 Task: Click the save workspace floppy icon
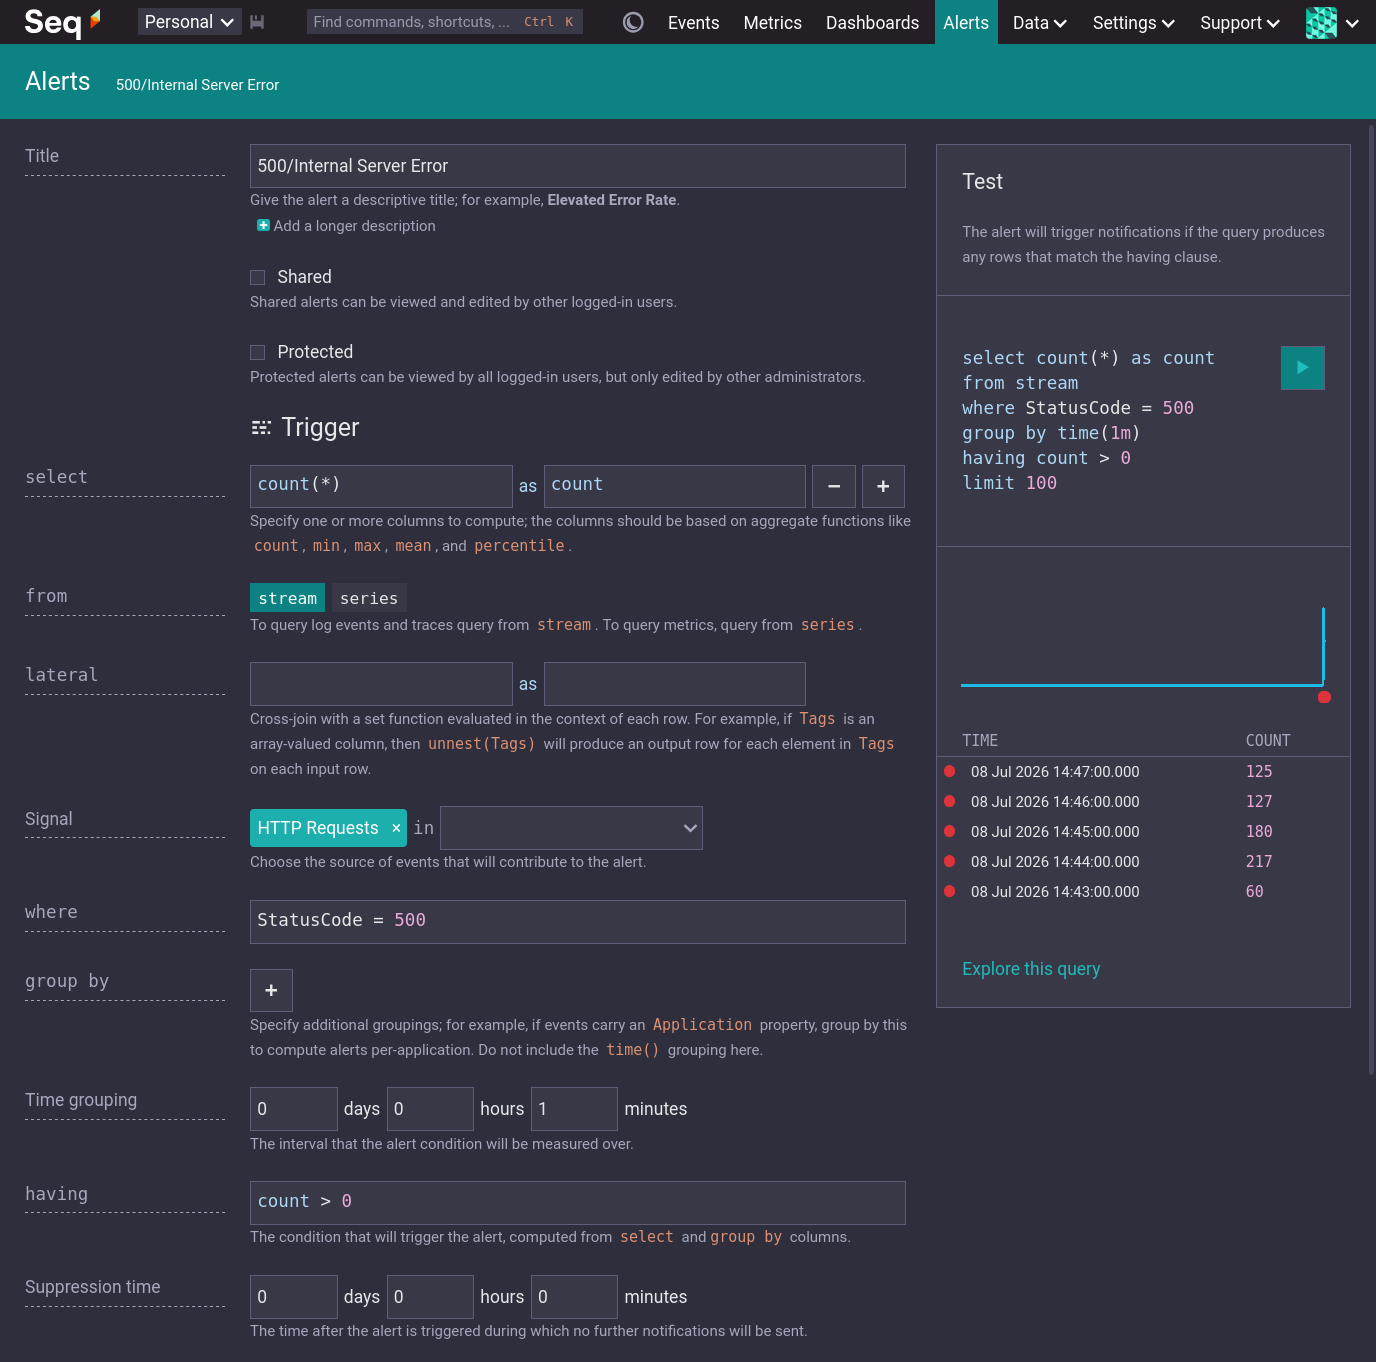[257, 22]
